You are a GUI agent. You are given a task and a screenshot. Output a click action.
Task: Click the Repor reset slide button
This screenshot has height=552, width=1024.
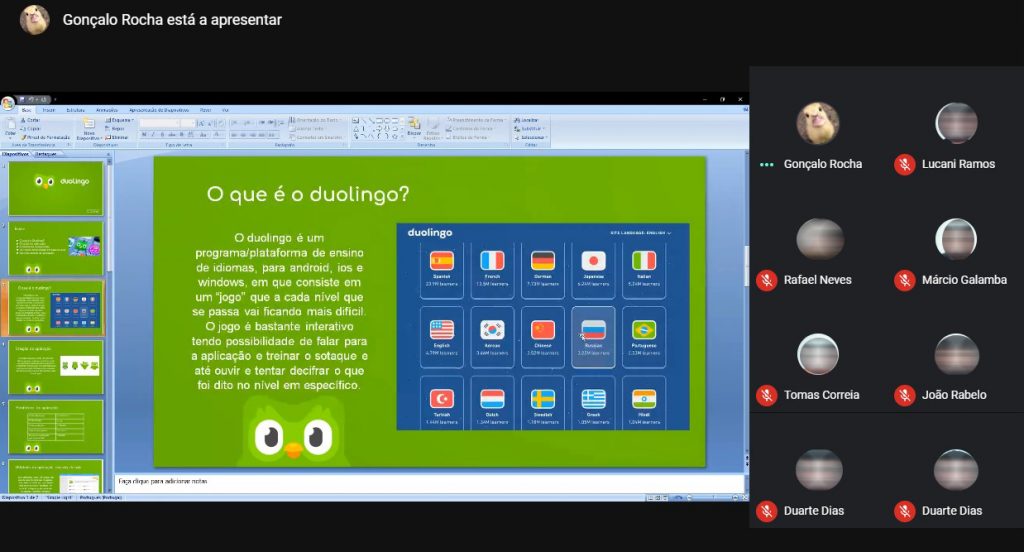pos(118,128)
